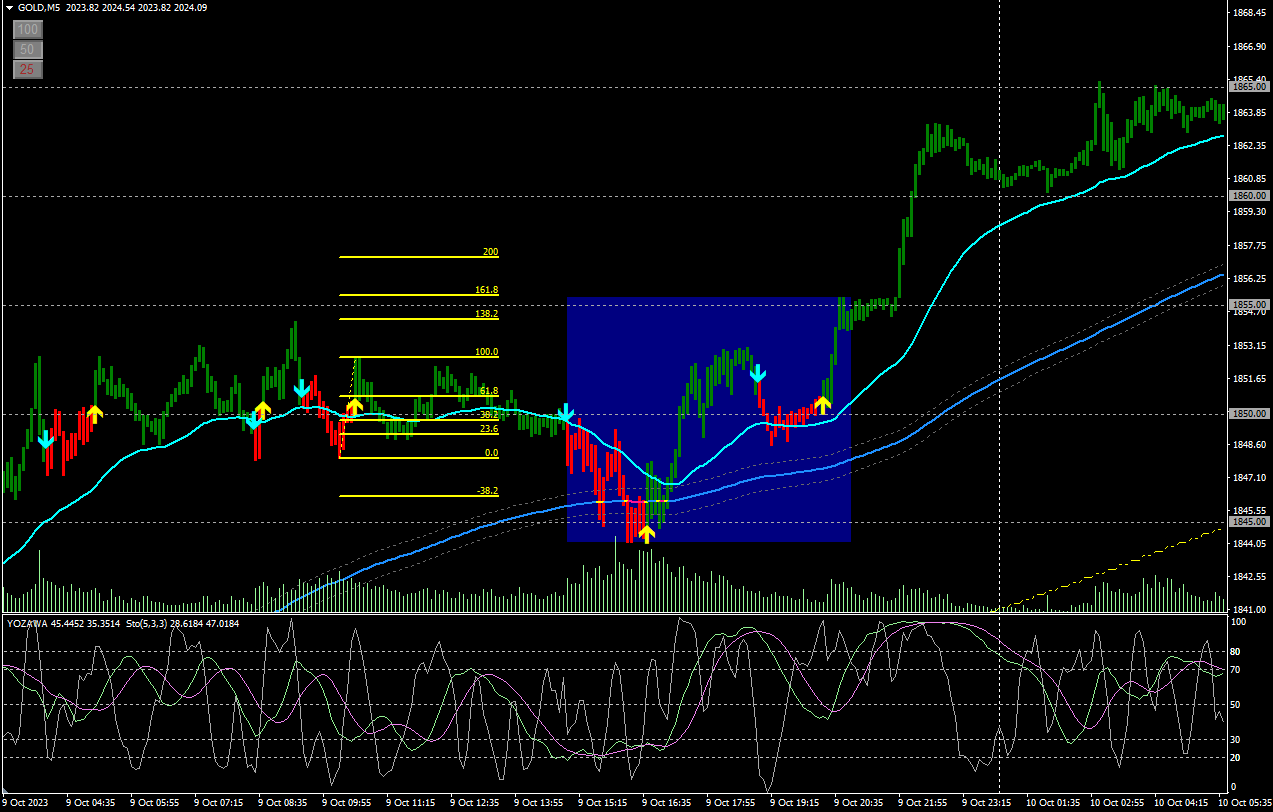Select the Fibonacci 23.6 level label
Screen dimensions: 1273x812
489,429
